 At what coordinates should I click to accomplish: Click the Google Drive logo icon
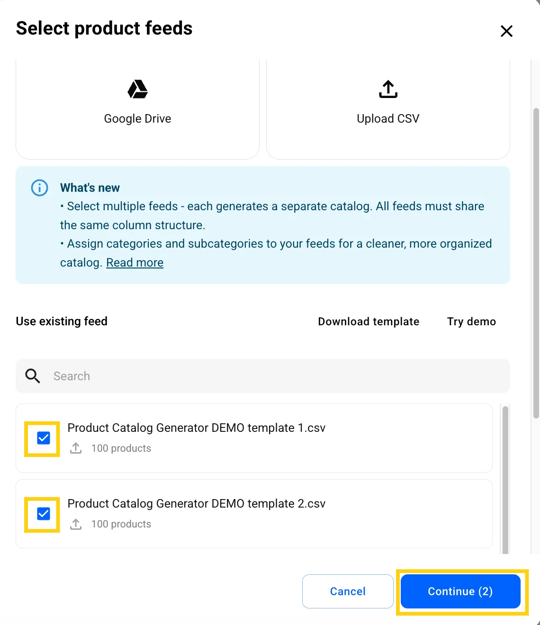click(137, 89)
